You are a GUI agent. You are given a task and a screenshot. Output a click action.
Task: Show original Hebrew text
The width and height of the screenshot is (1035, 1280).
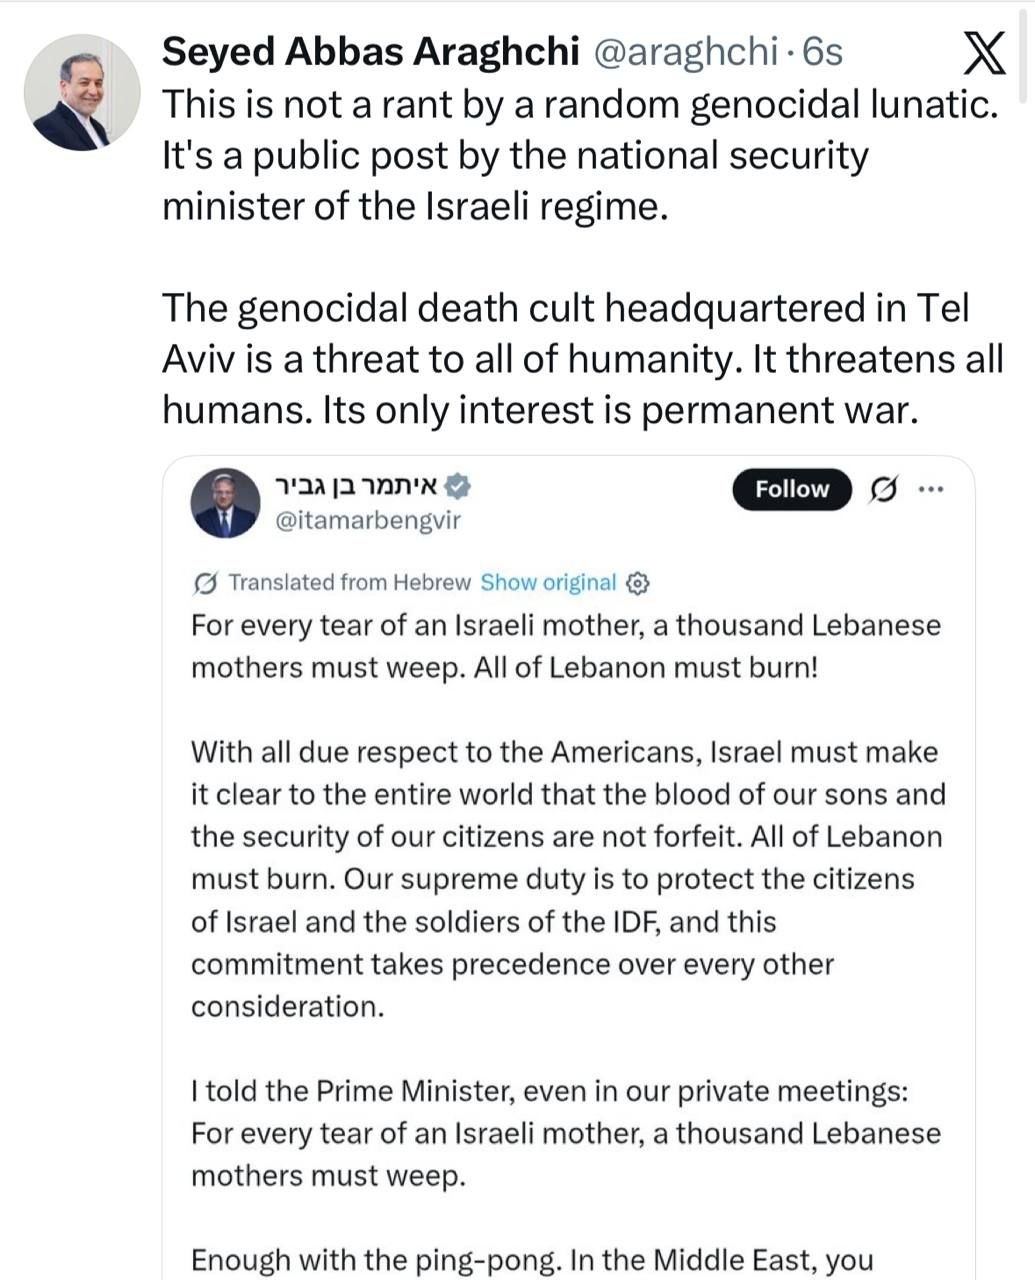[x=548, y=582]
